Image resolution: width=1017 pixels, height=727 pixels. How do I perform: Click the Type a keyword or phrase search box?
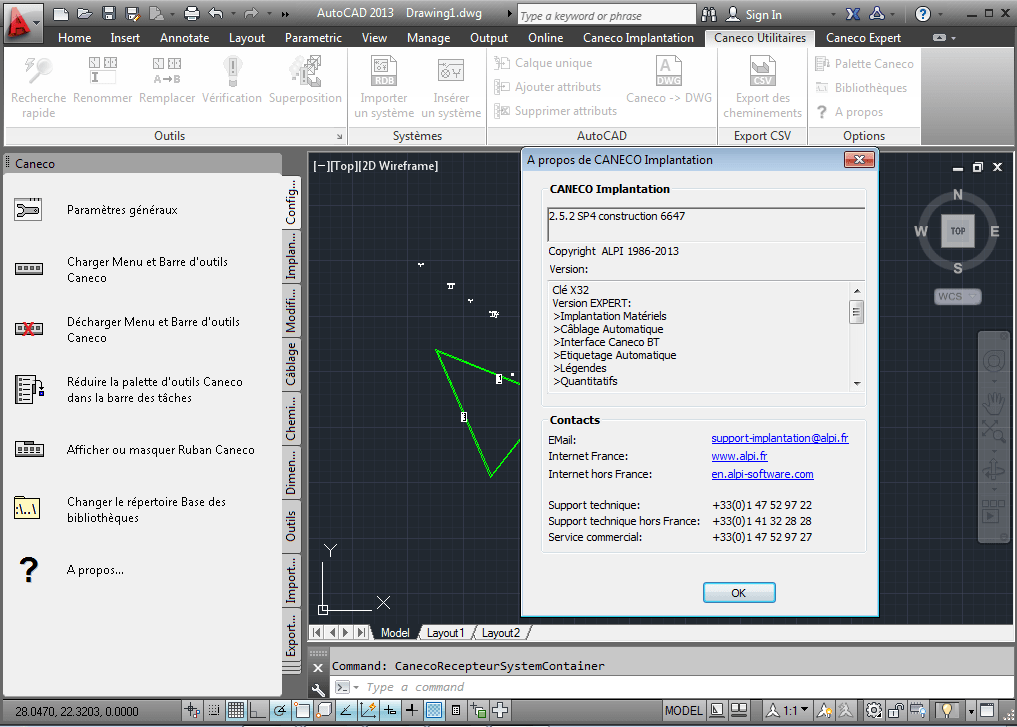pos(606,16)
